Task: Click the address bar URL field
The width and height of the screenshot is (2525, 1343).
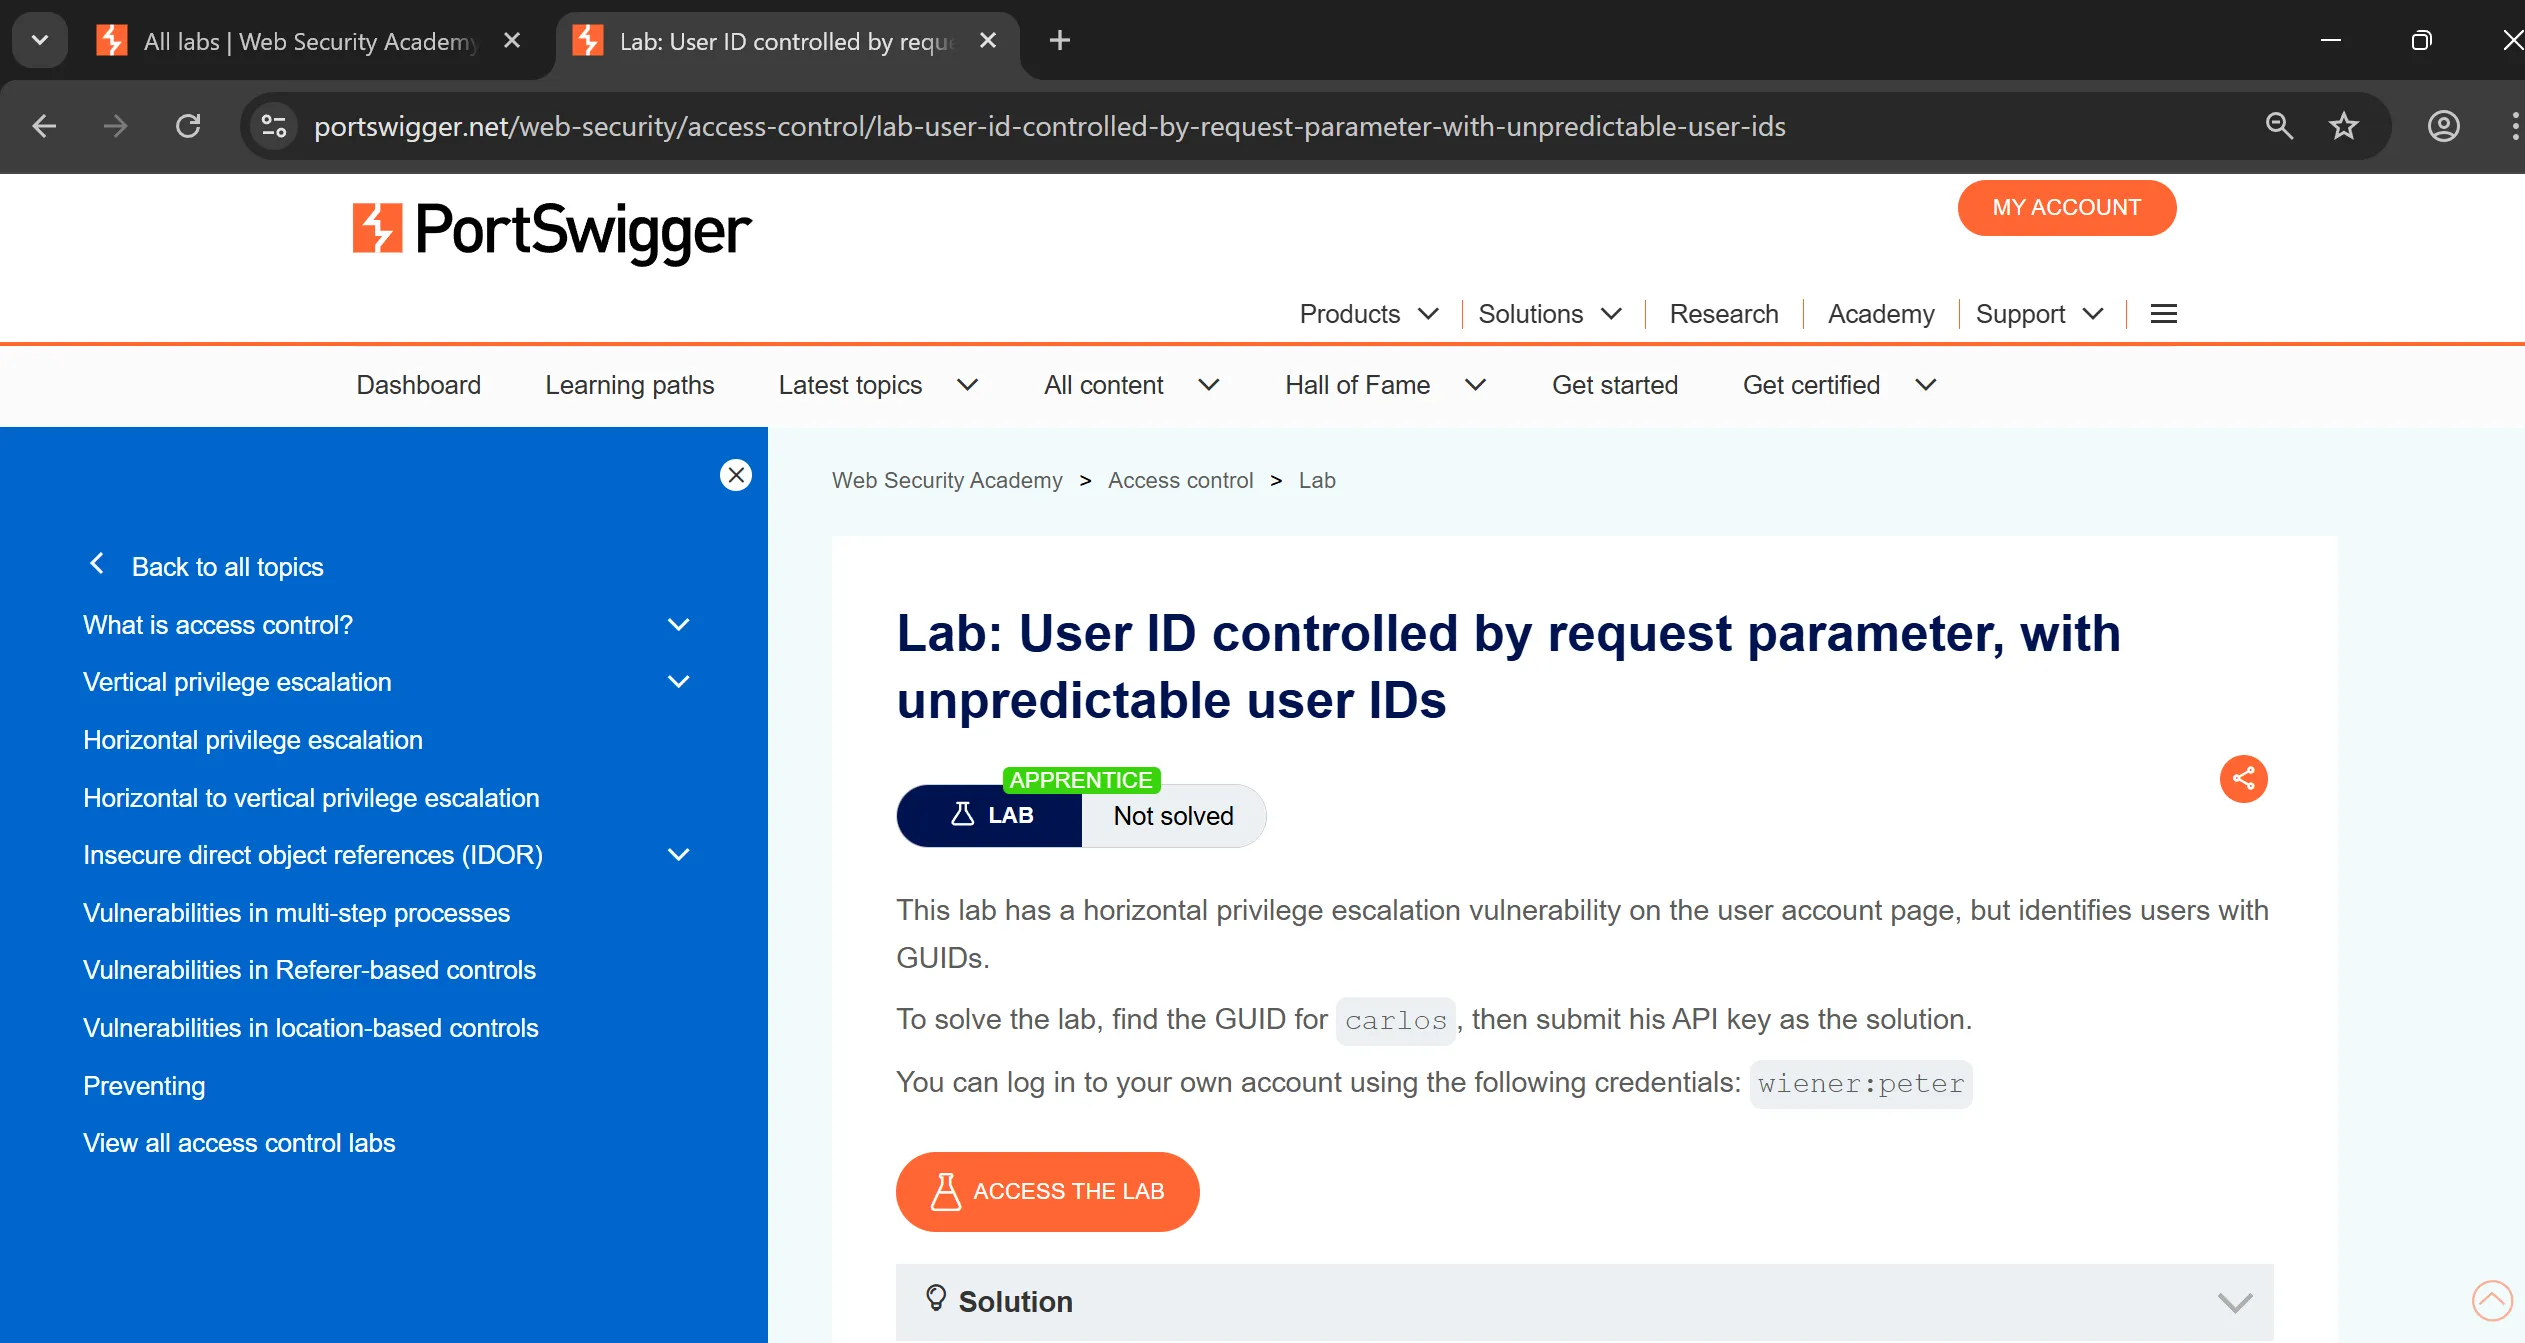Action: click(1050, 126)
